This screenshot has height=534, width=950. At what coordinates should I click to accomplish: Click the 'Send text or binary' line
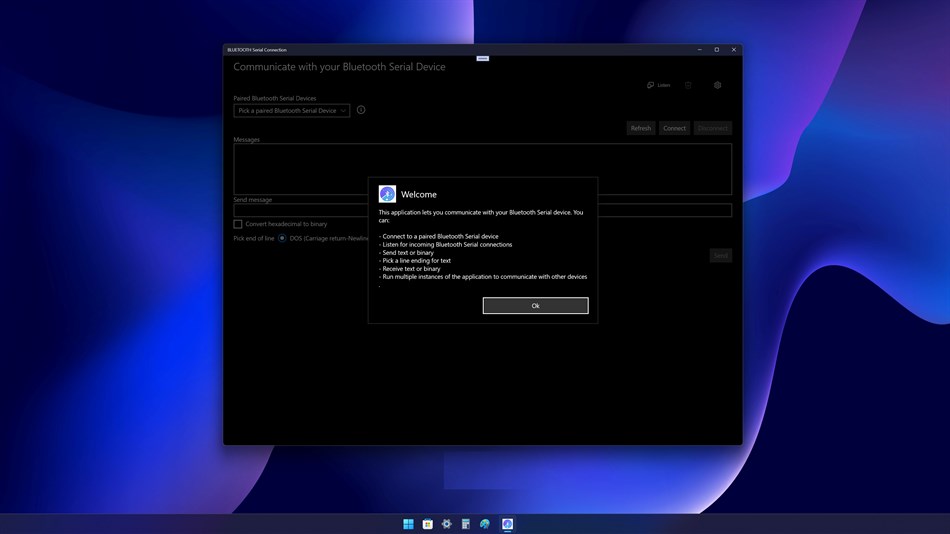pos(407,252)
